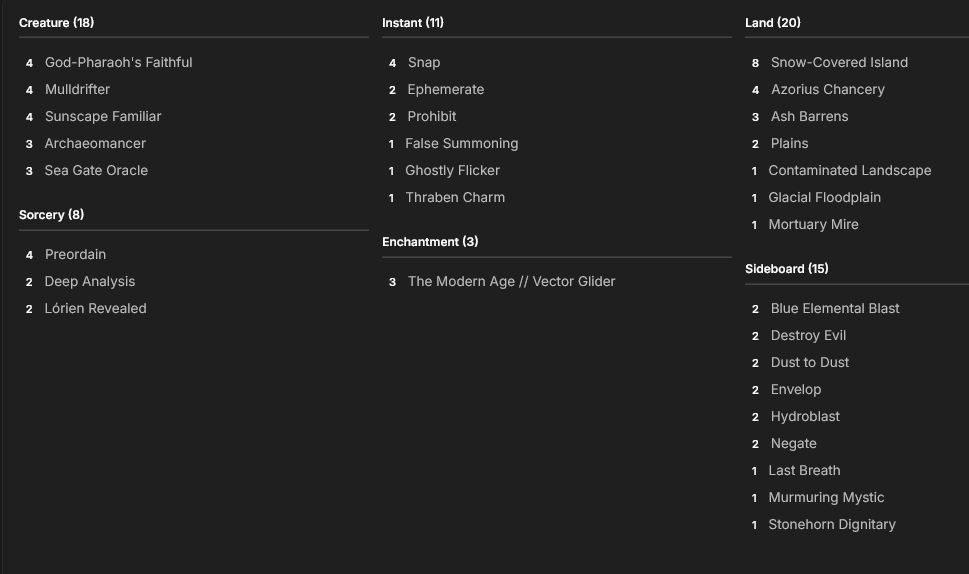Screen dimensions: 969x574
Task: Click the Instant (11) section heading
Action: tap(413, 23)
